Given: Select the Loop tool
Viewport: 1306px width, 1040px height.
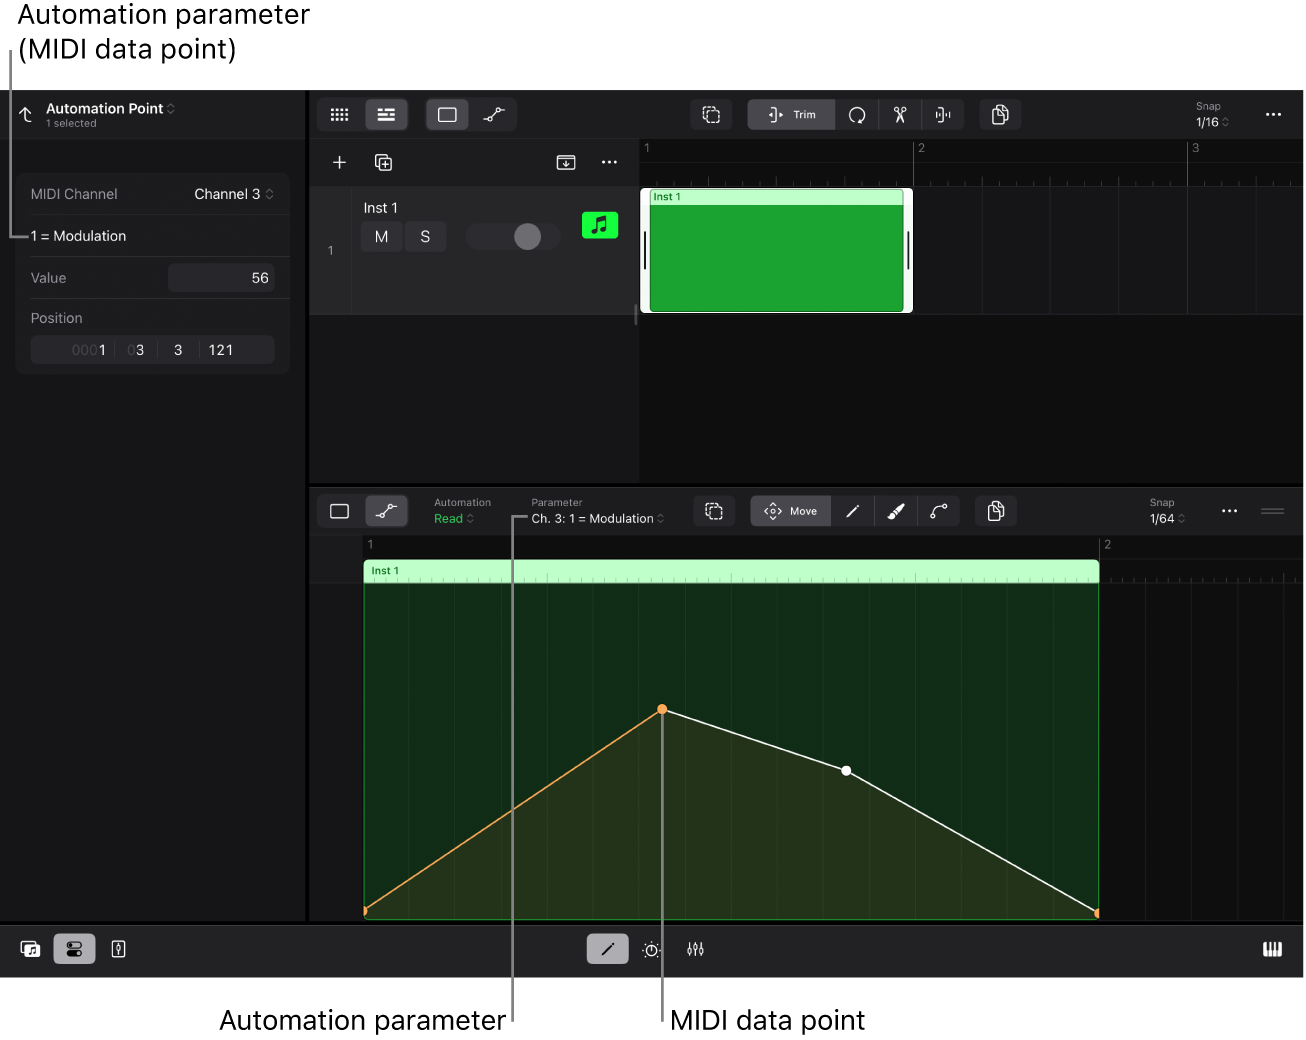Looking at the screenshot, I should [x=857, y=114].
